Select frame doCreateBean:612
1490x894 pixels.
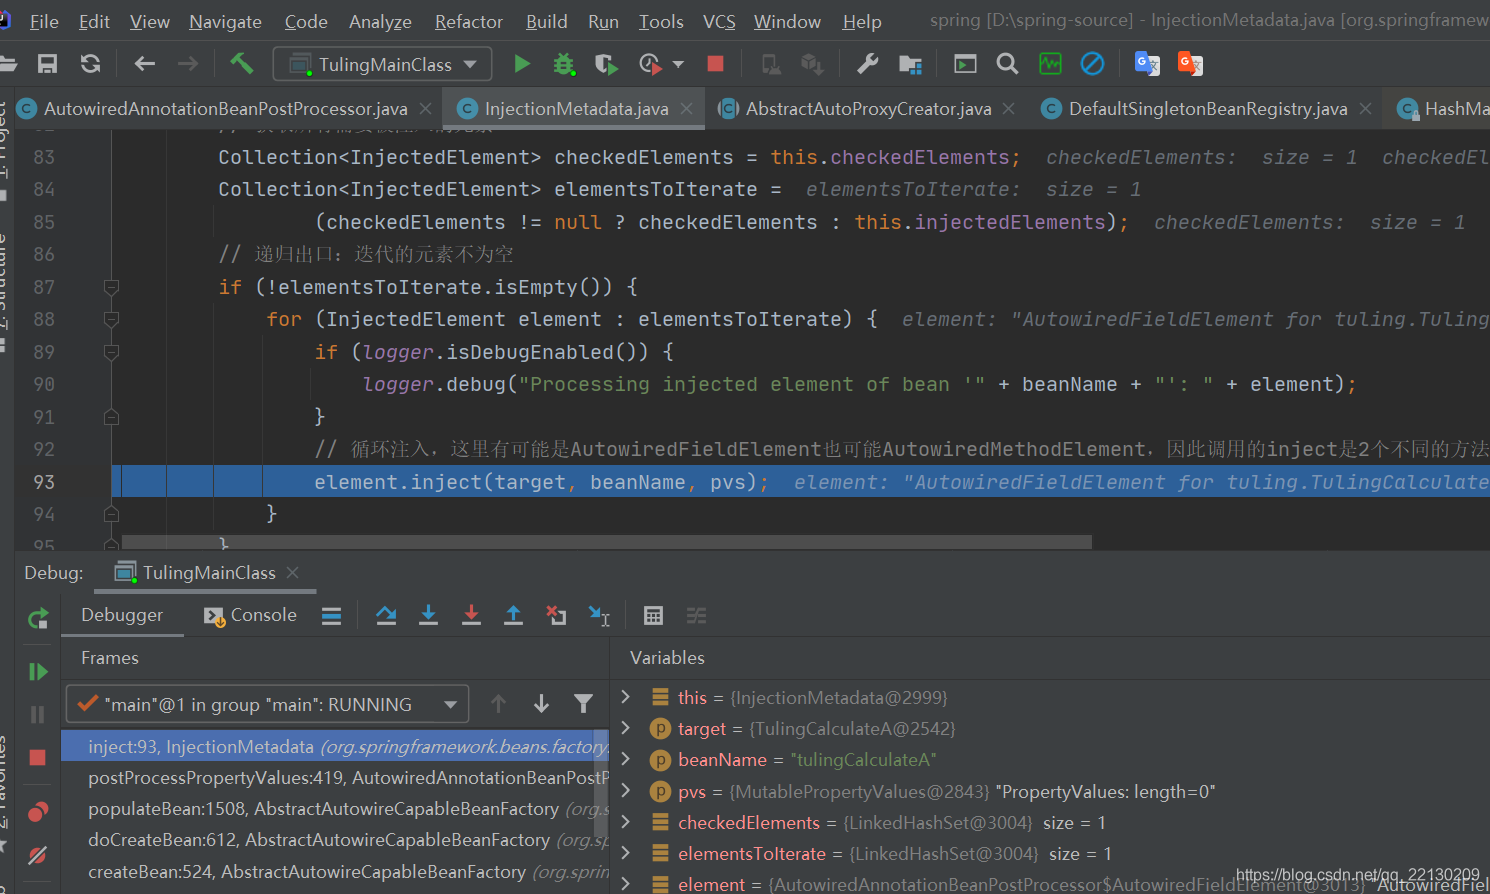[334, 840]
